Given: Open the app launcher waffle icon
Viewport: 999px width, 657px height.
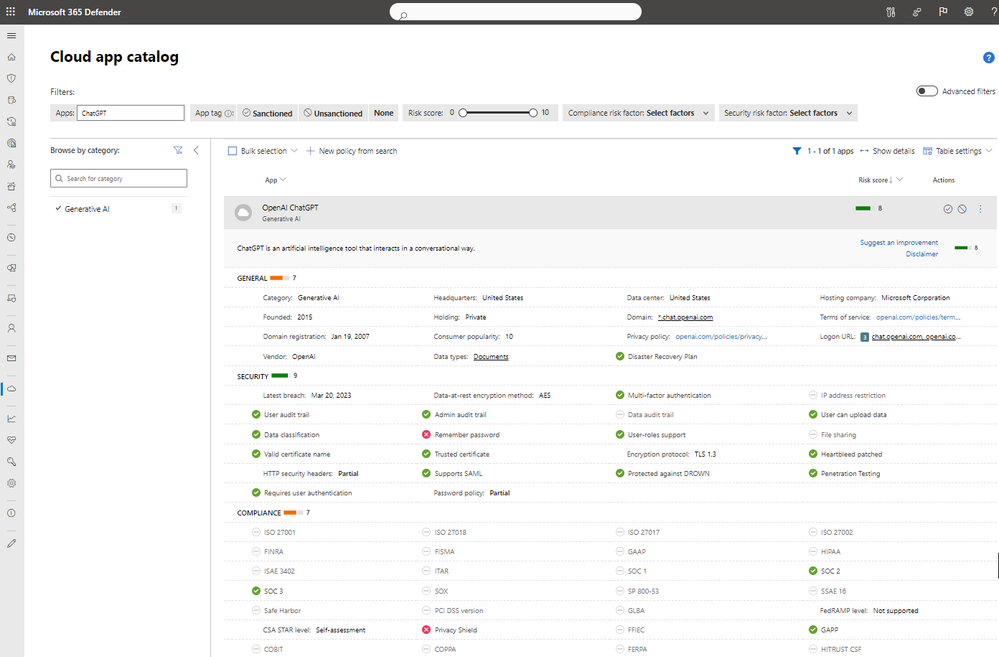Looking at the screenshot, I should tap(11, 11).
